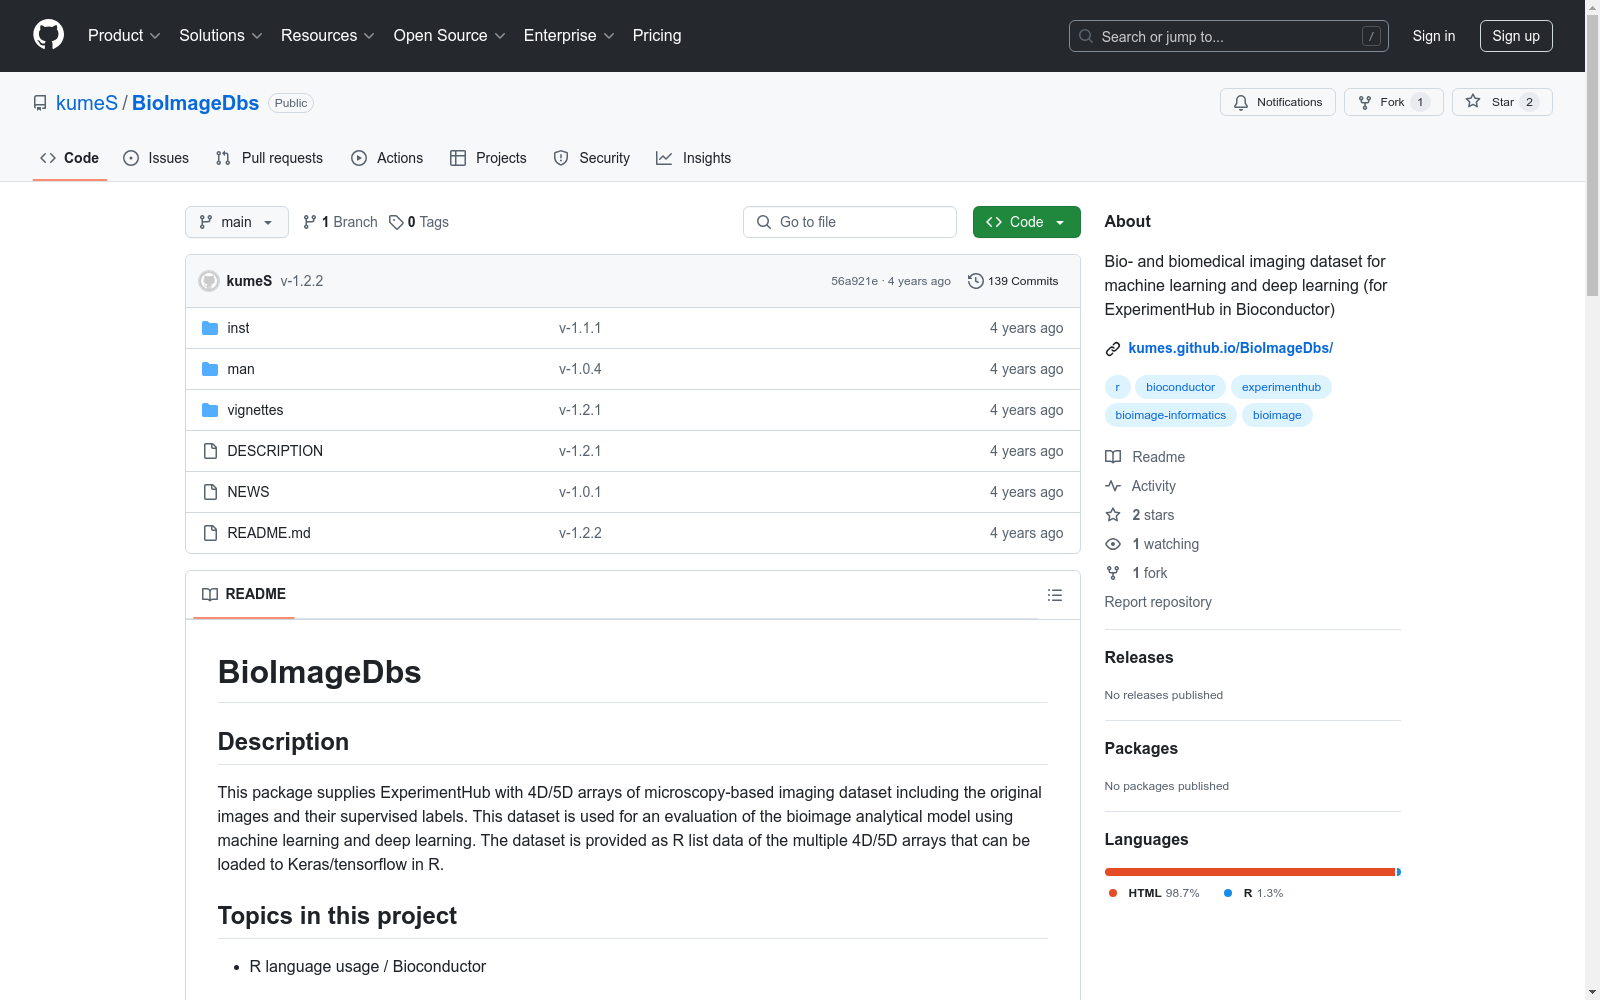Open the GitHub homepage logo
1600x1000 pixels.
click(48, 35)
